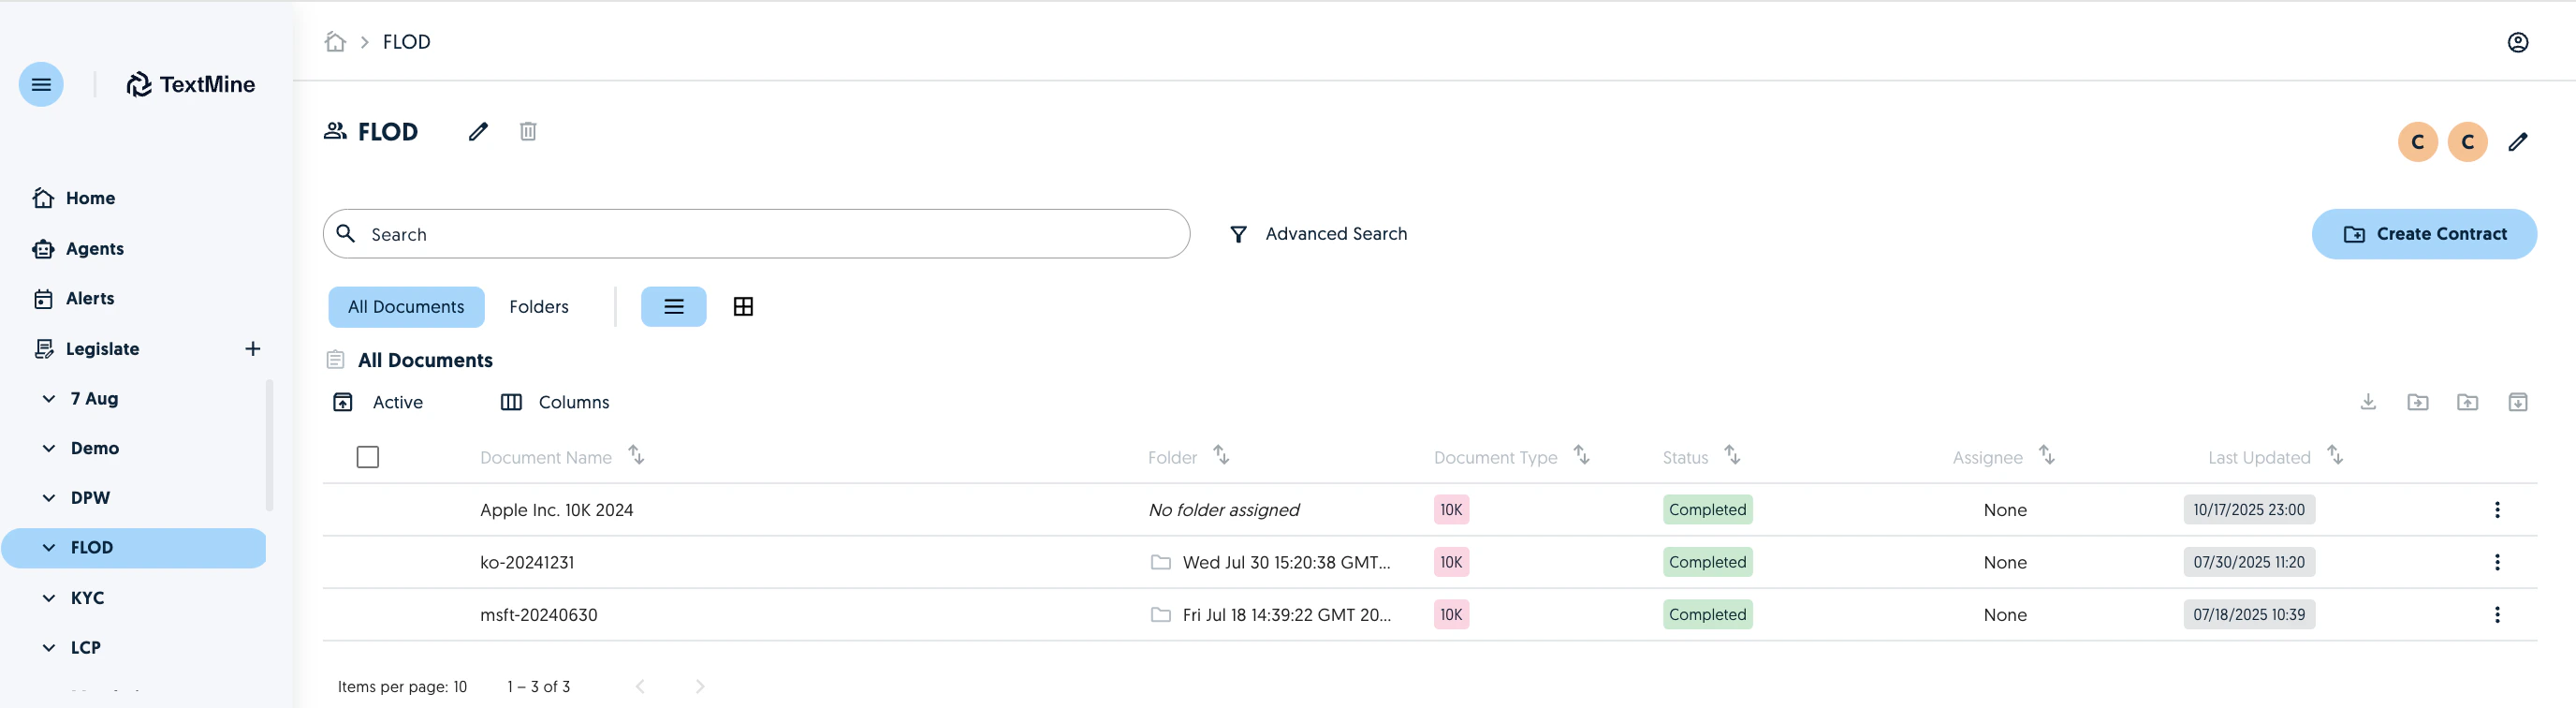Screen dimensions: 2576x708
Task: Click the download icon above table
Action: click(2368, 402)
